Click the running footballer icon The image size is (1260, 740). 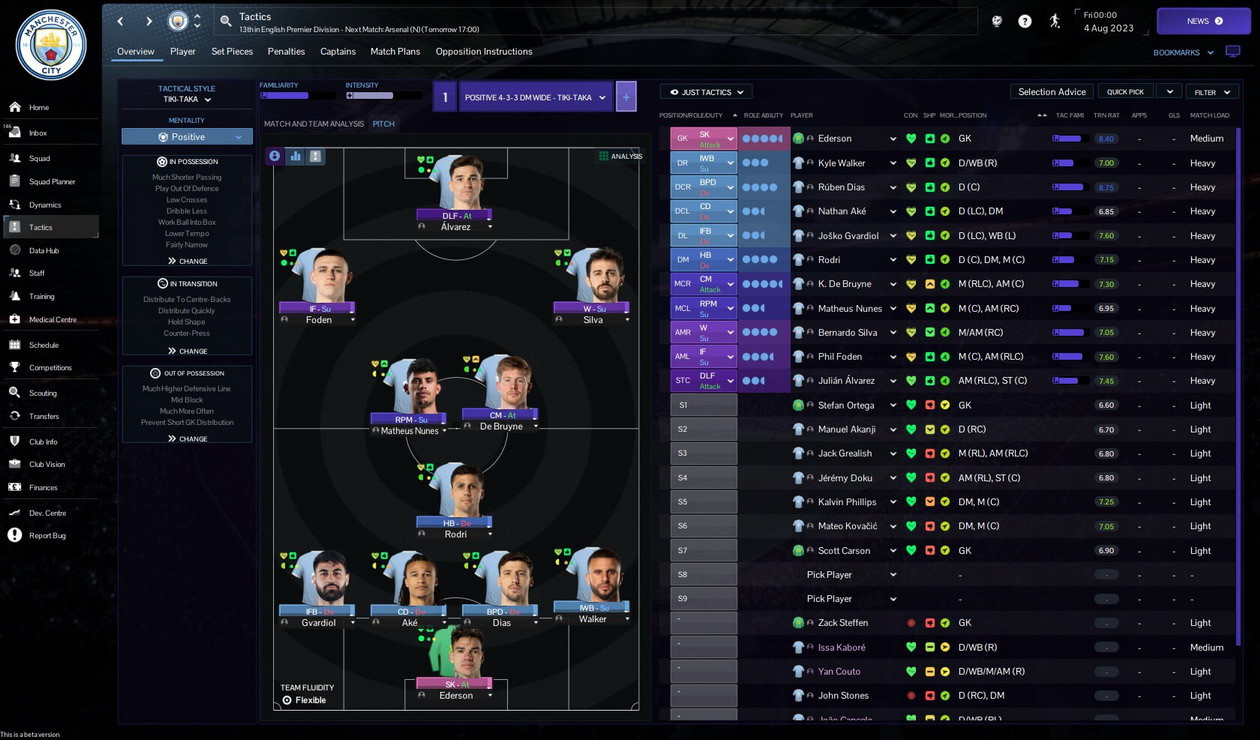(x=1055, y=21)
